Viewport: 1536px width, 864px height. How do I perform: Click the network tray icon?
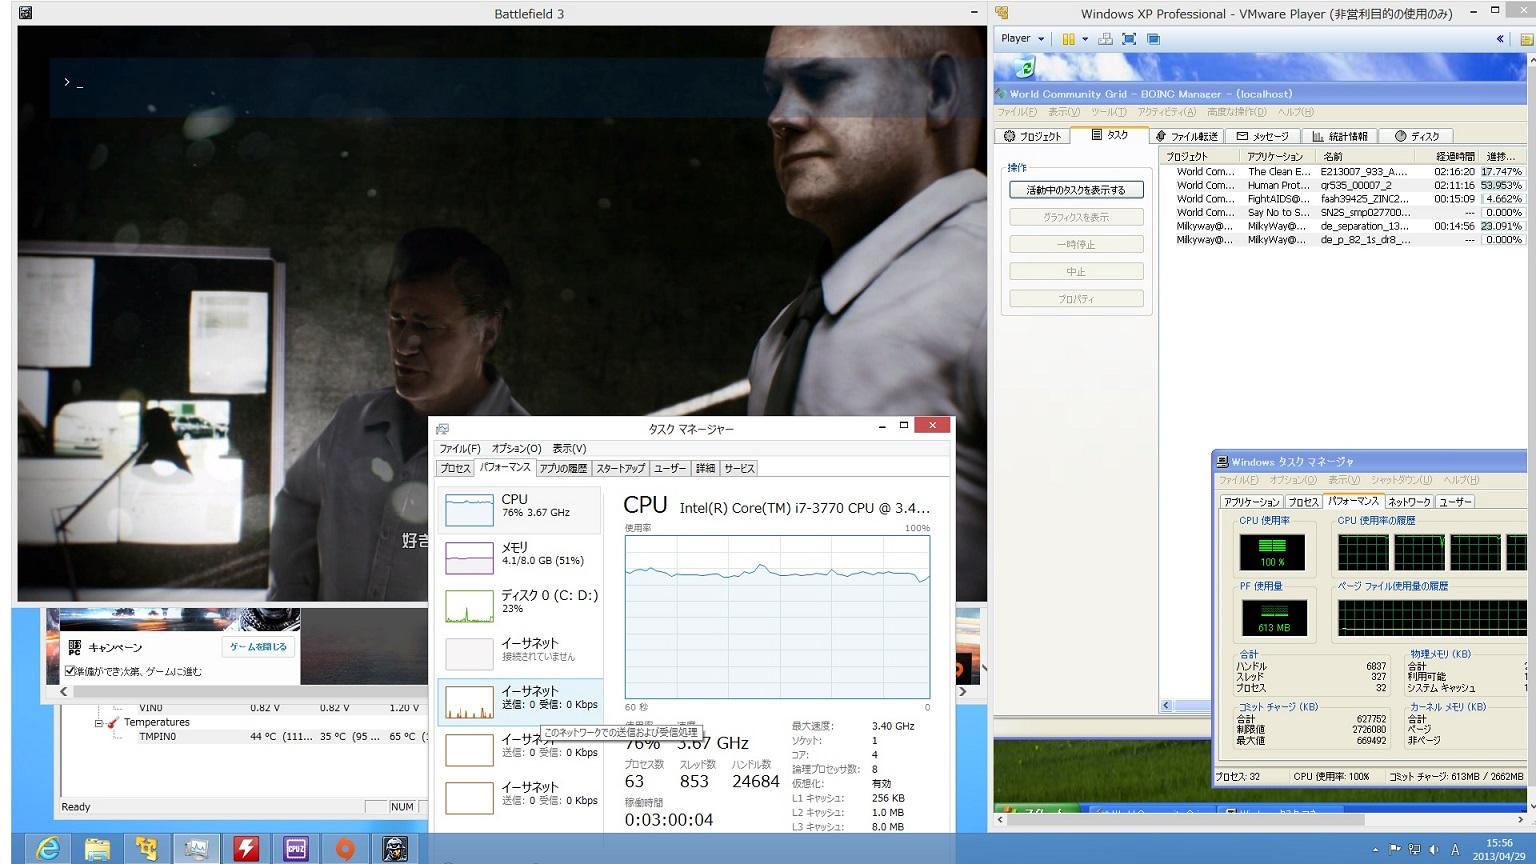(1414, 849)
